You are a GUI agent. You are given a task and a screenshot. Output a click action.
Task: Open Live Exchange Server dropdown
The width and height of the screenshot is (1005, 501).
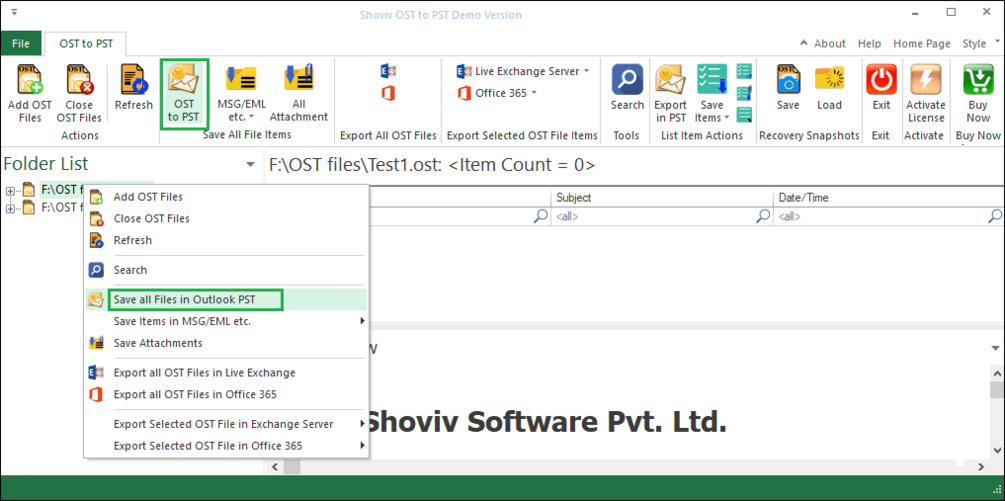(523, 71)
